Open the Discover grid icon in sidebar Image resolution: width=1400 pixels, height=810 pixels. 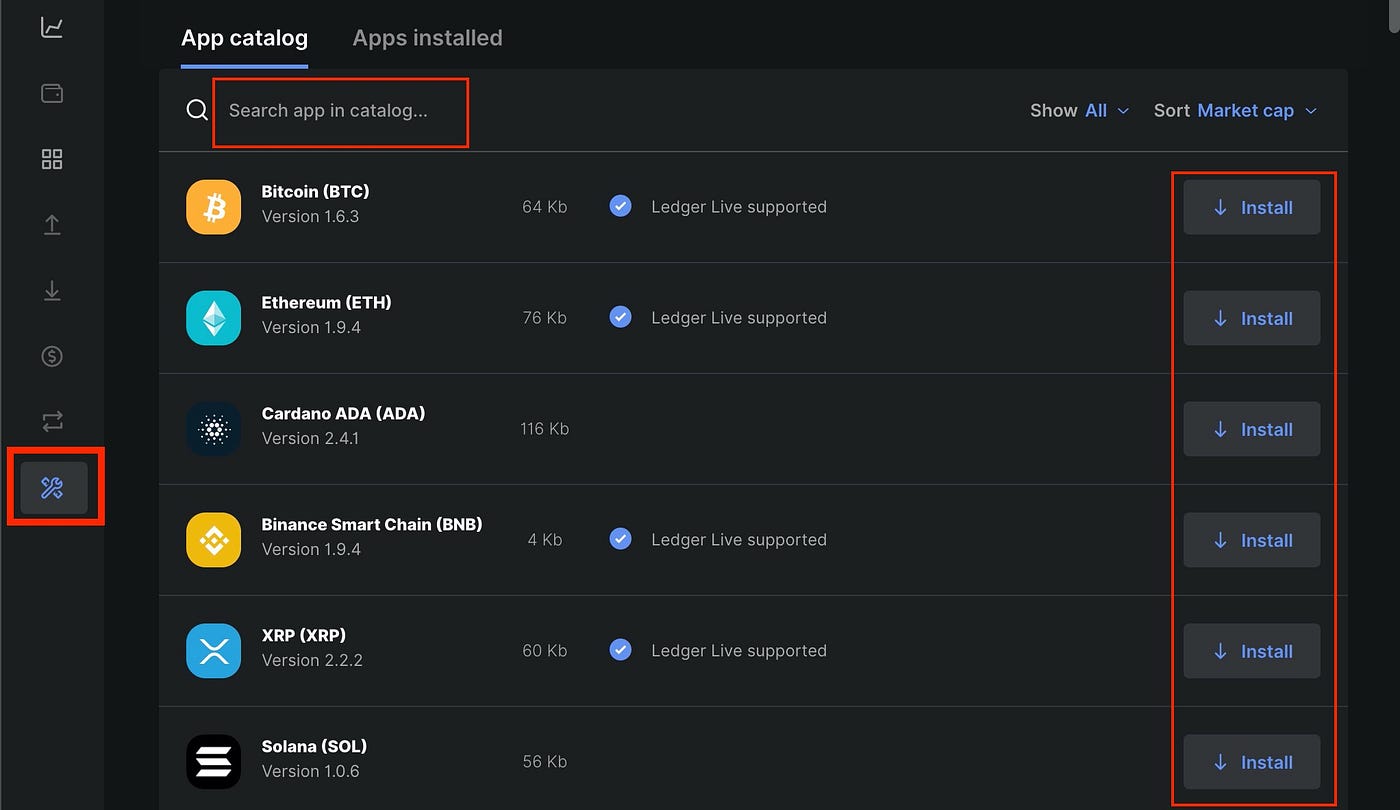click(52, 159)
